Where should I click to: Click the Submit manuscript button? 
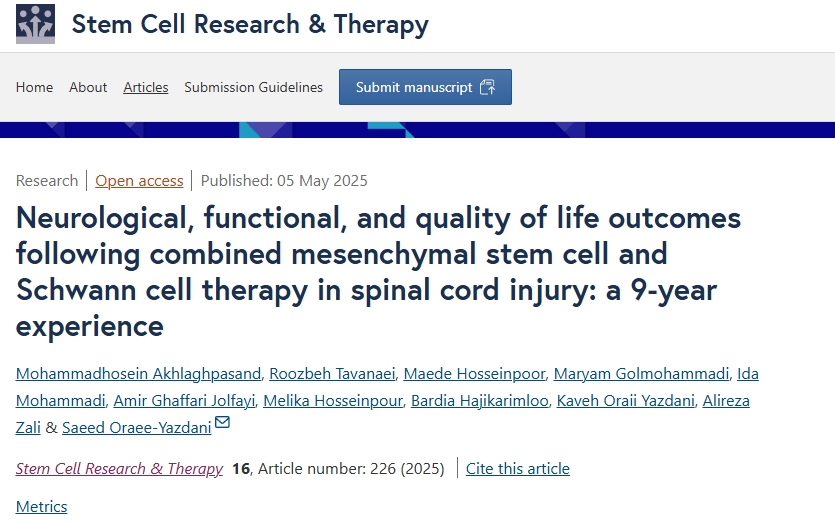pos(425,87)
